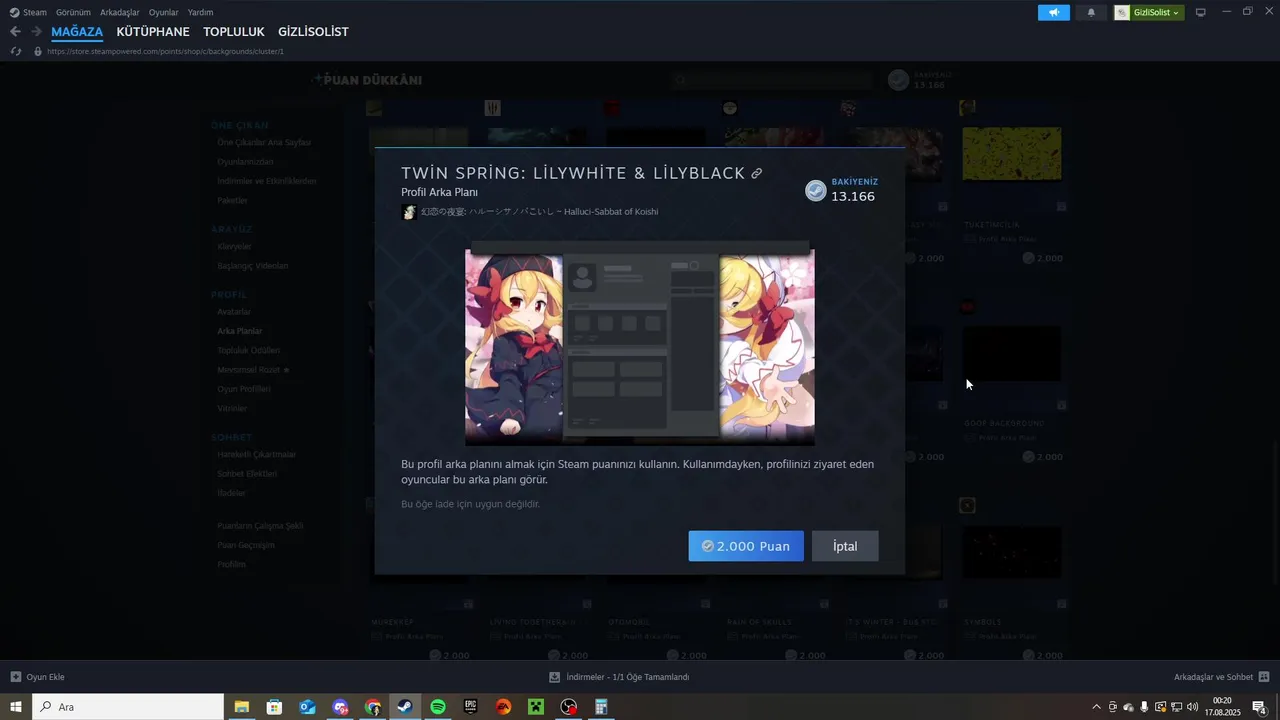
Task: Switch to the MAĞAZA tab
Action: pyautogui.click(x=77, y=32)
